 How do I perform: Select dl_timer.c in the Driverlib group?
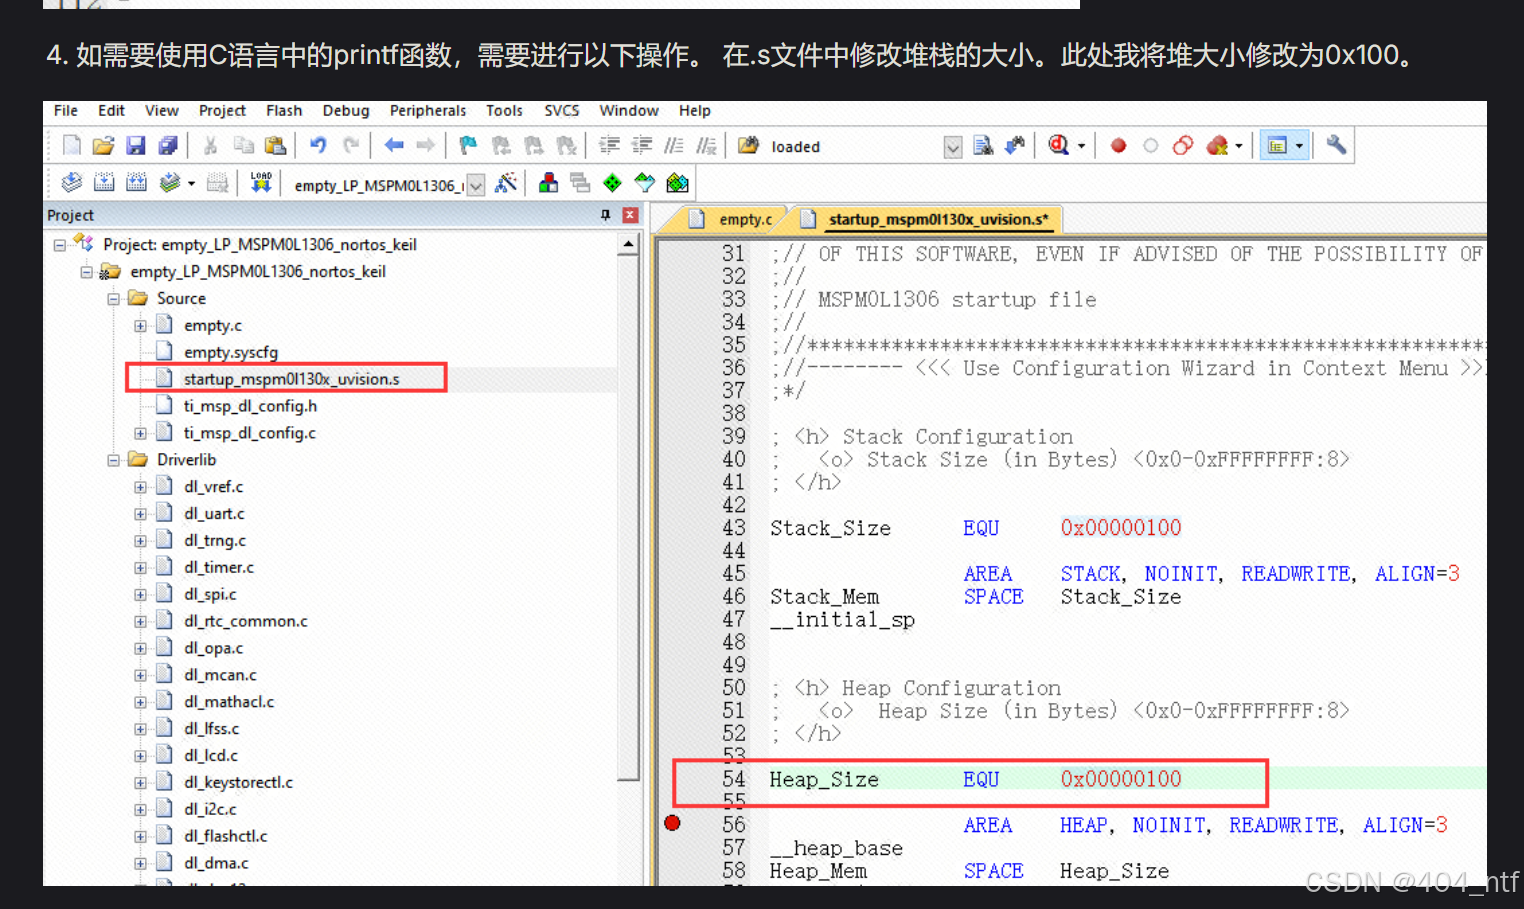tap(219, 567)
